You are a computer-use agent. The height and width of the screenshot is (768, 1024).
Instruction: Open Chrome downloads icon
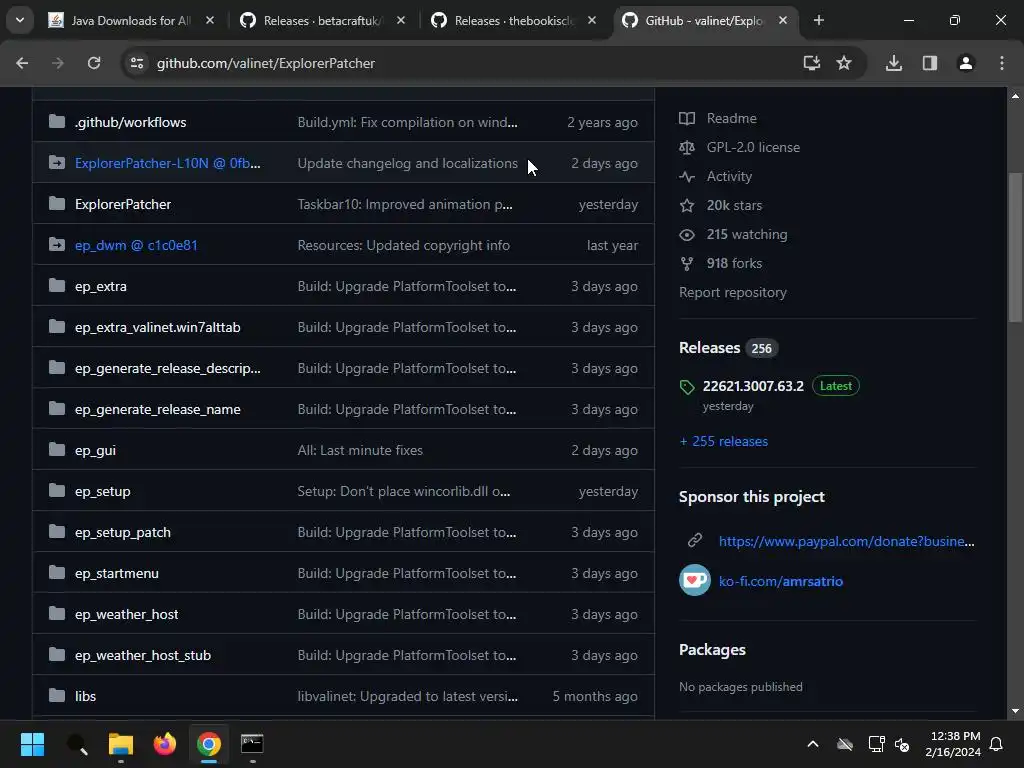893,63
